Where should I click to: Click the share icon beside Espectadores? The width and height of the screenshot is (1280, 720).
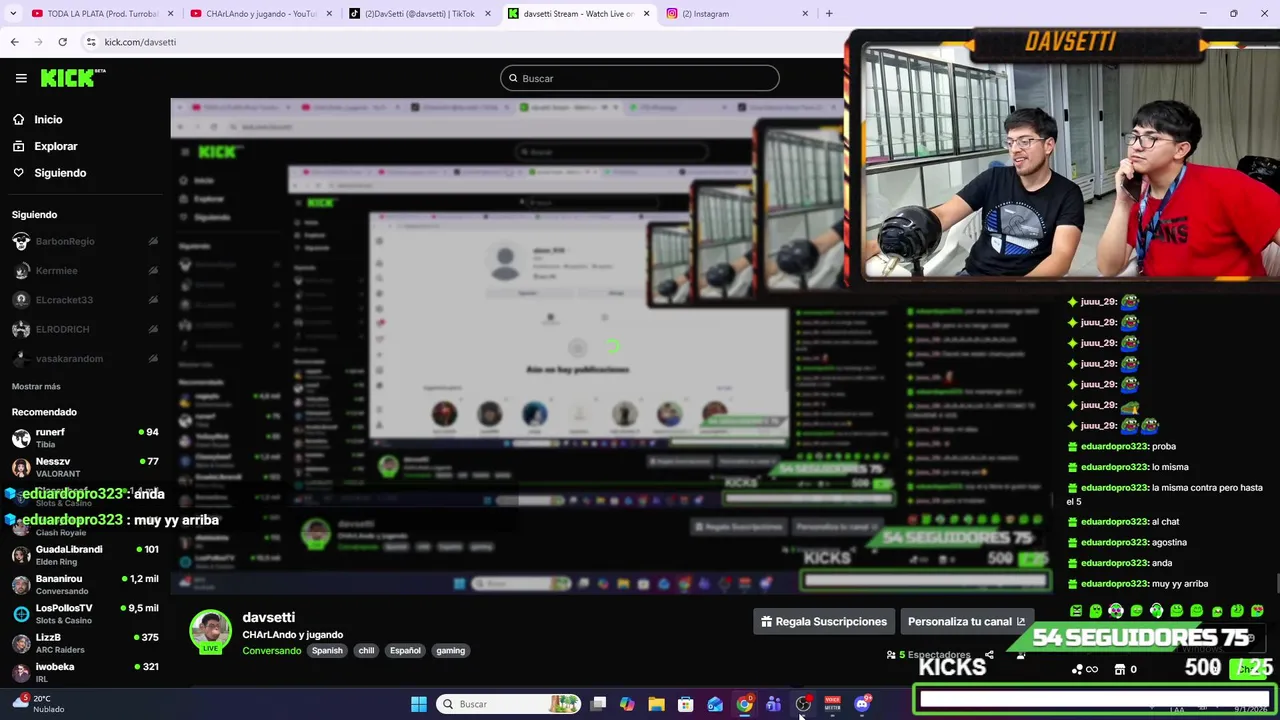(989, 655)
